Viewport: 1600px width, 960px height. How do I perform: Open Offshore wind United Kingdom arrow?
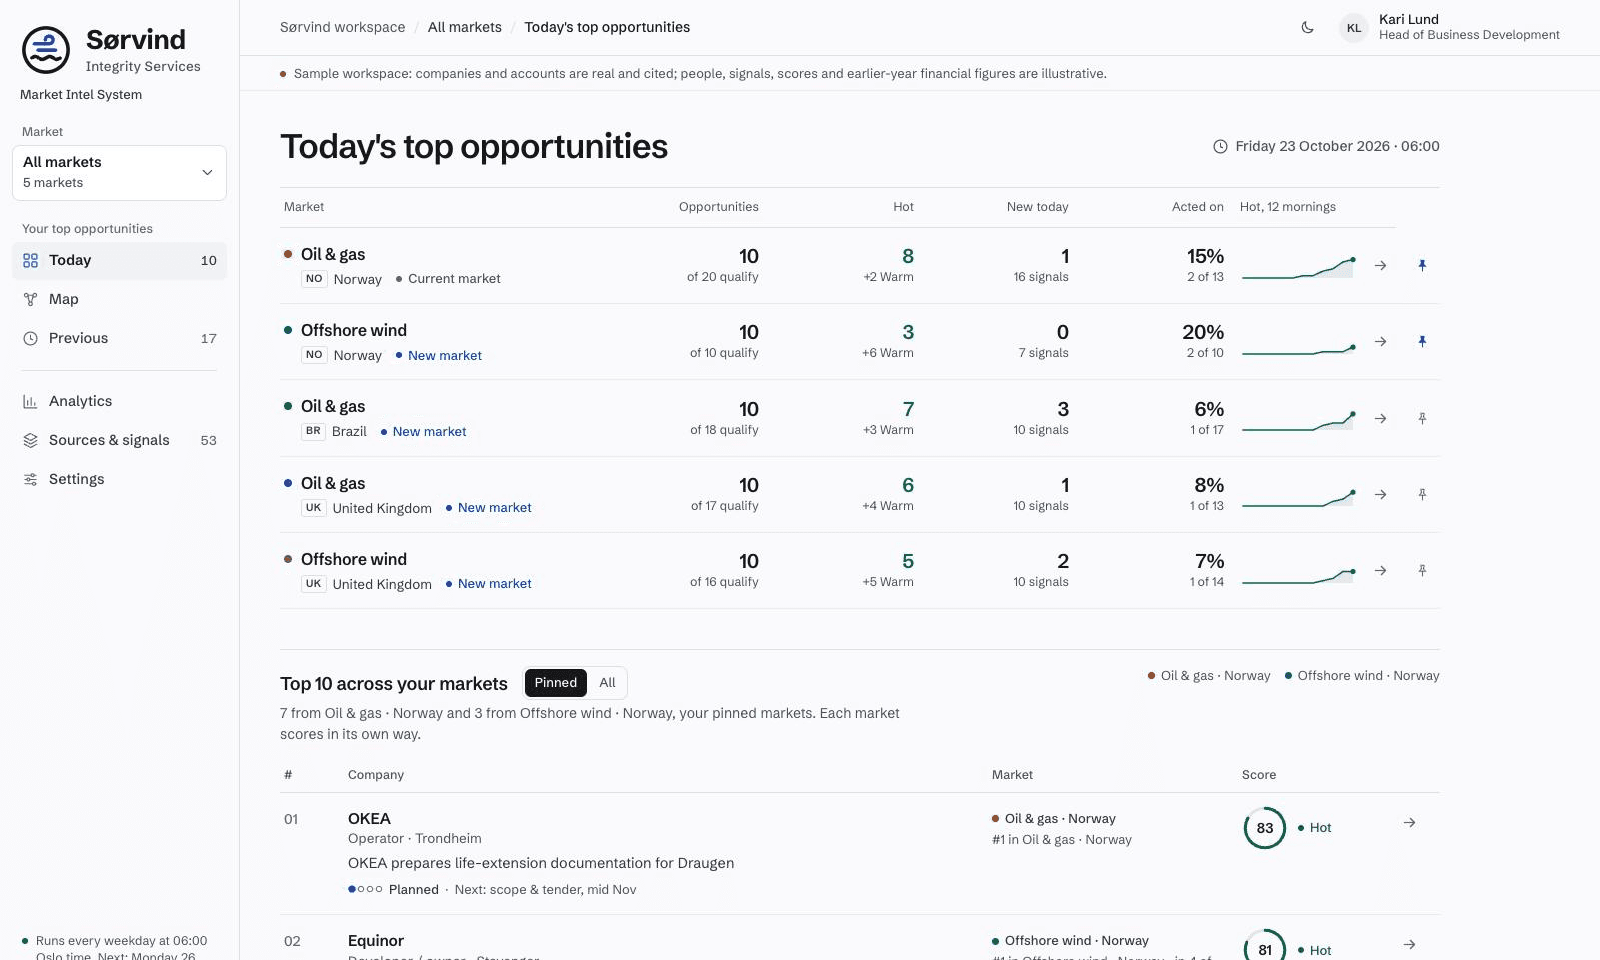1380,570
